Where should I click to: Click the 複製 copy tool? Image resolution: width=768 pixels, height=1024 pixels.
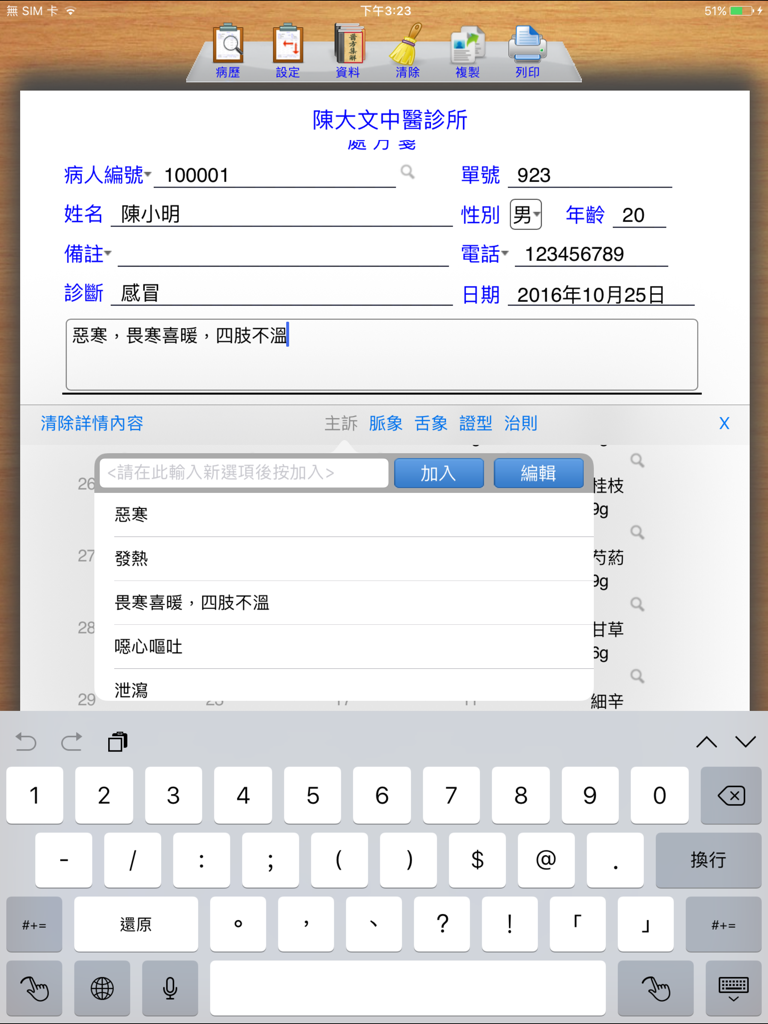pos(468,50)
